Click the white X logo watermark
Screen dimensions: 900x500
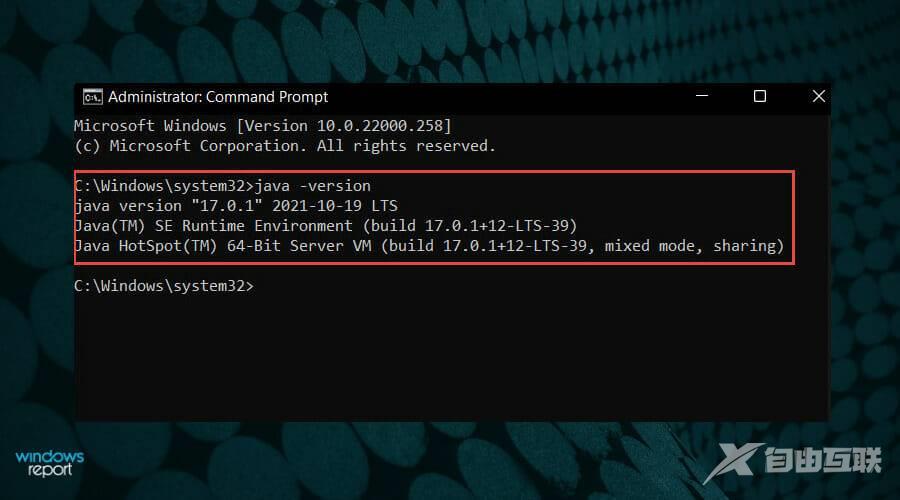coord(735,462)
